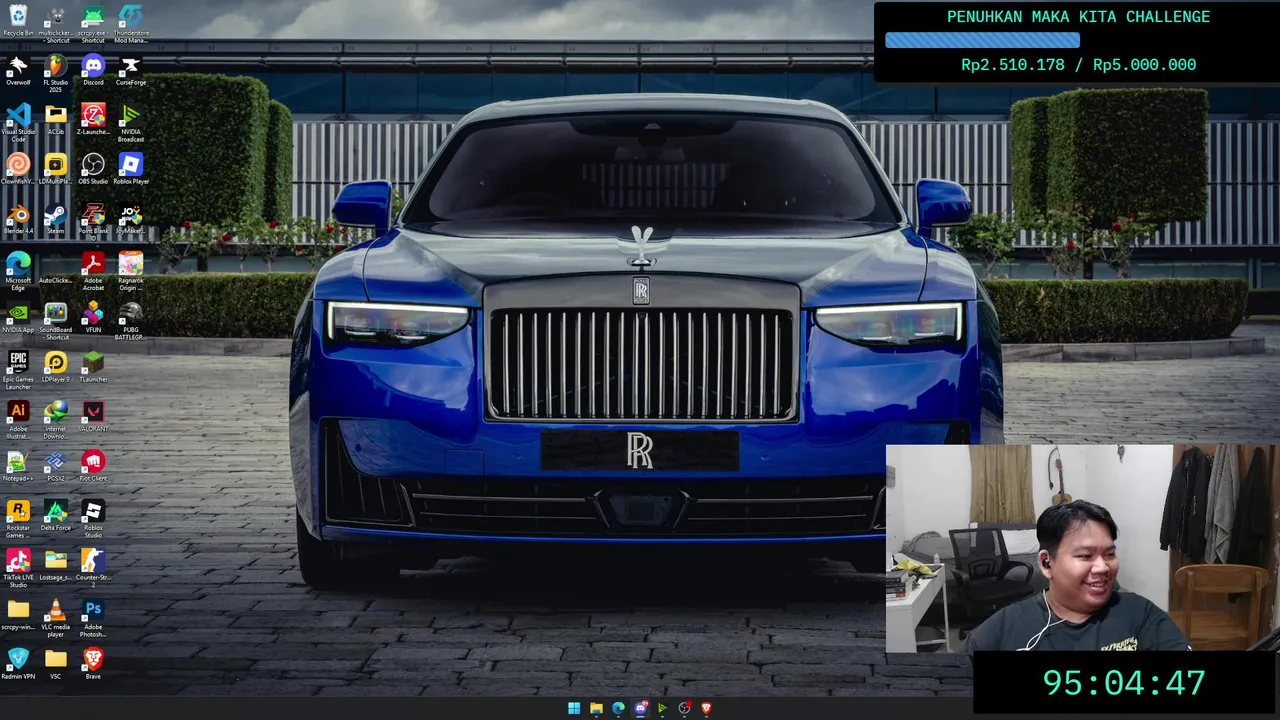Select the VSC folder icon
Image resolution: width=1280 pixels, height=720 pixels.
56,664
